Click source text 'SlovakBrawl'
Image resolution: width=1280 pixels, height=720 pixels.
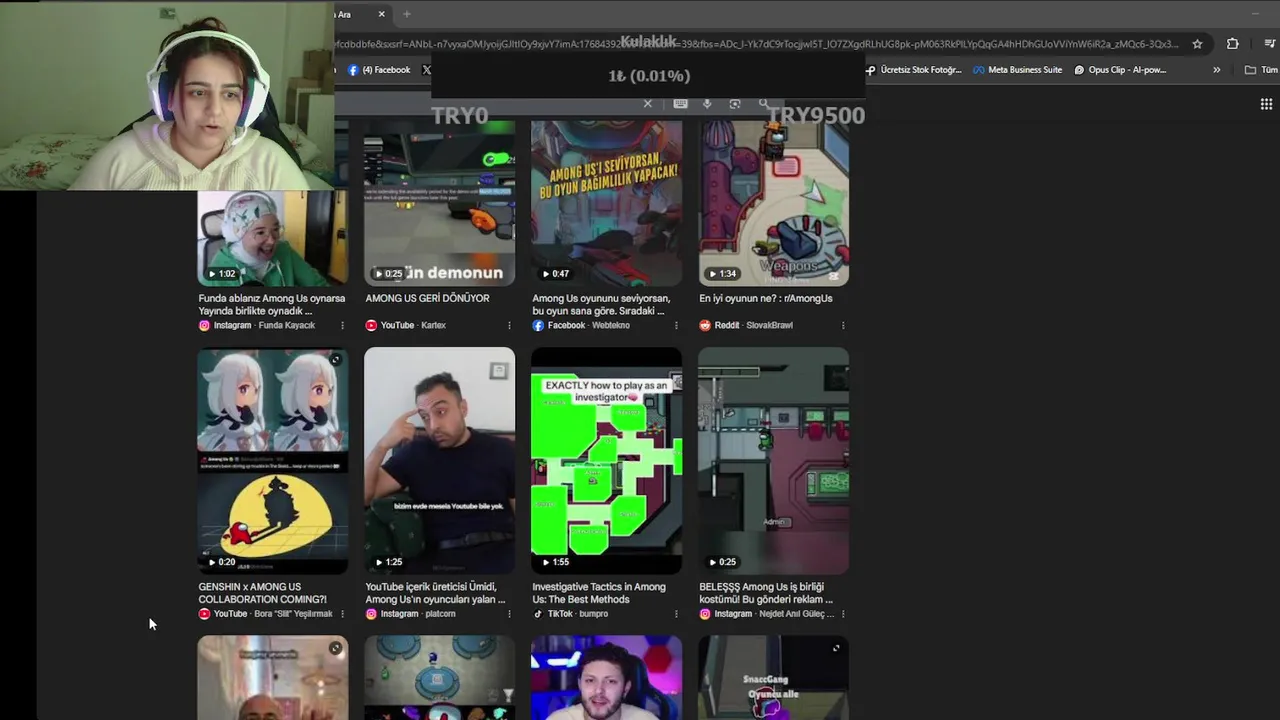click(769, 325)
